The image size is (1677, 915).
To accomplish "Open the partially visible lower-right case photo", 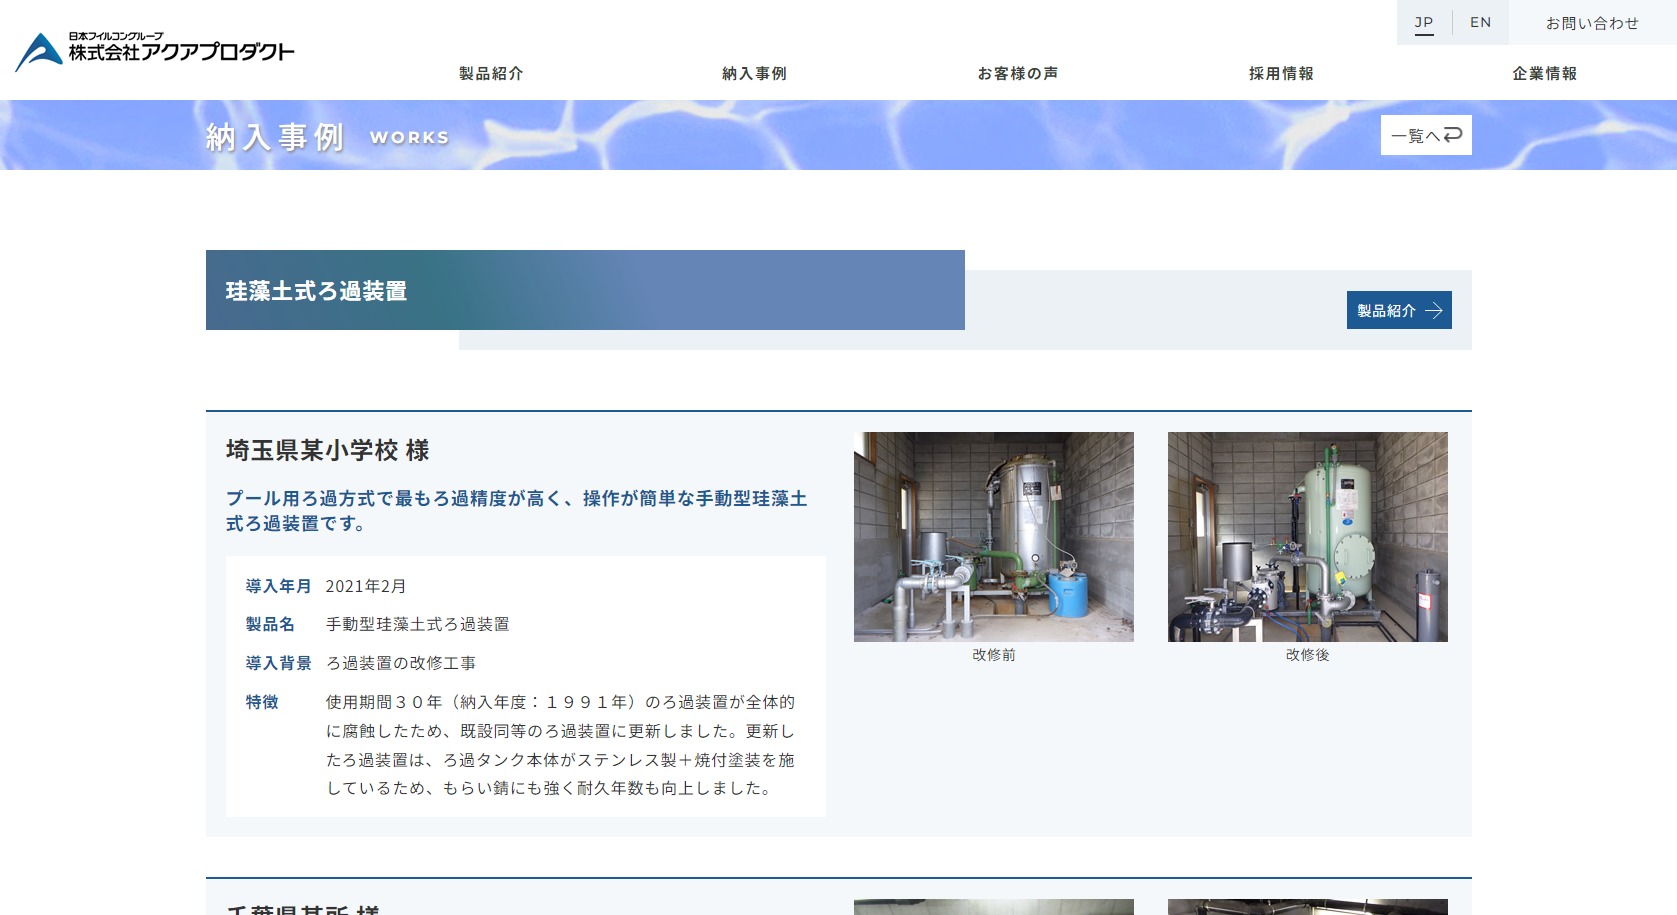I will (x=1307, y=906).
